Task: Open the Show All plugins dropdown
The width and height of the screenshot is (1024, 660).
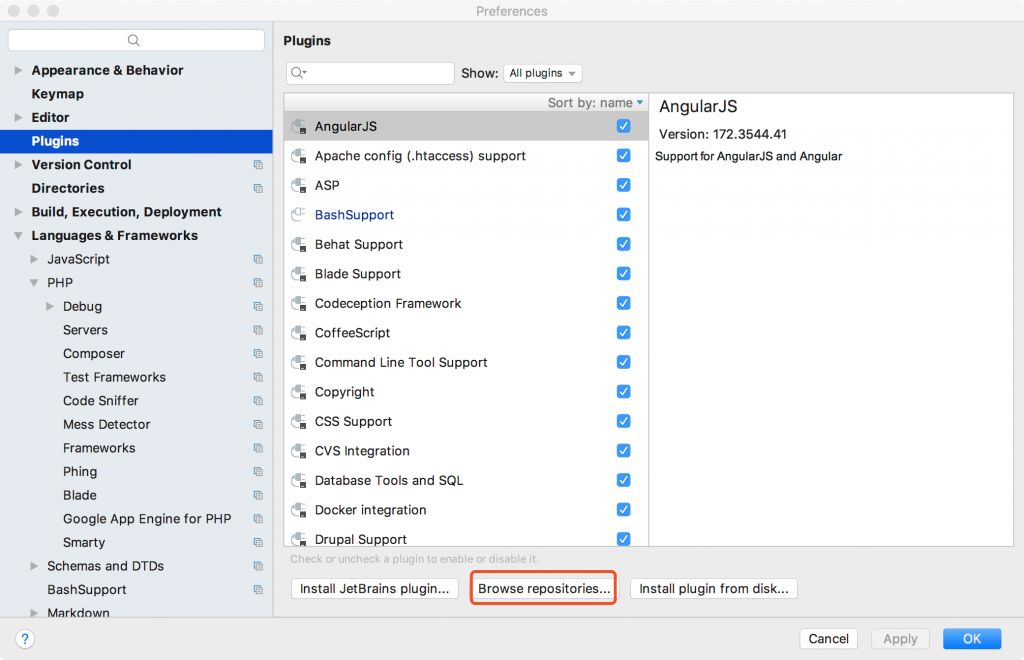Action: click(542, 73)
